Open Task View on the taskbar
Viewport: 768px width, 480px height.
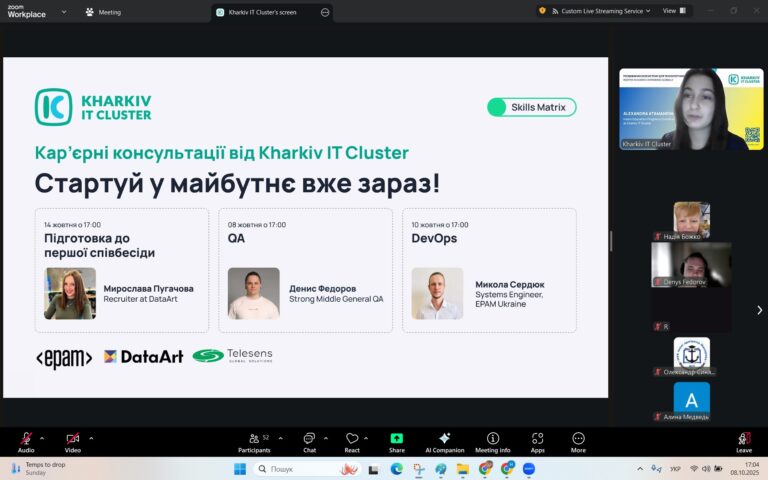373,469
